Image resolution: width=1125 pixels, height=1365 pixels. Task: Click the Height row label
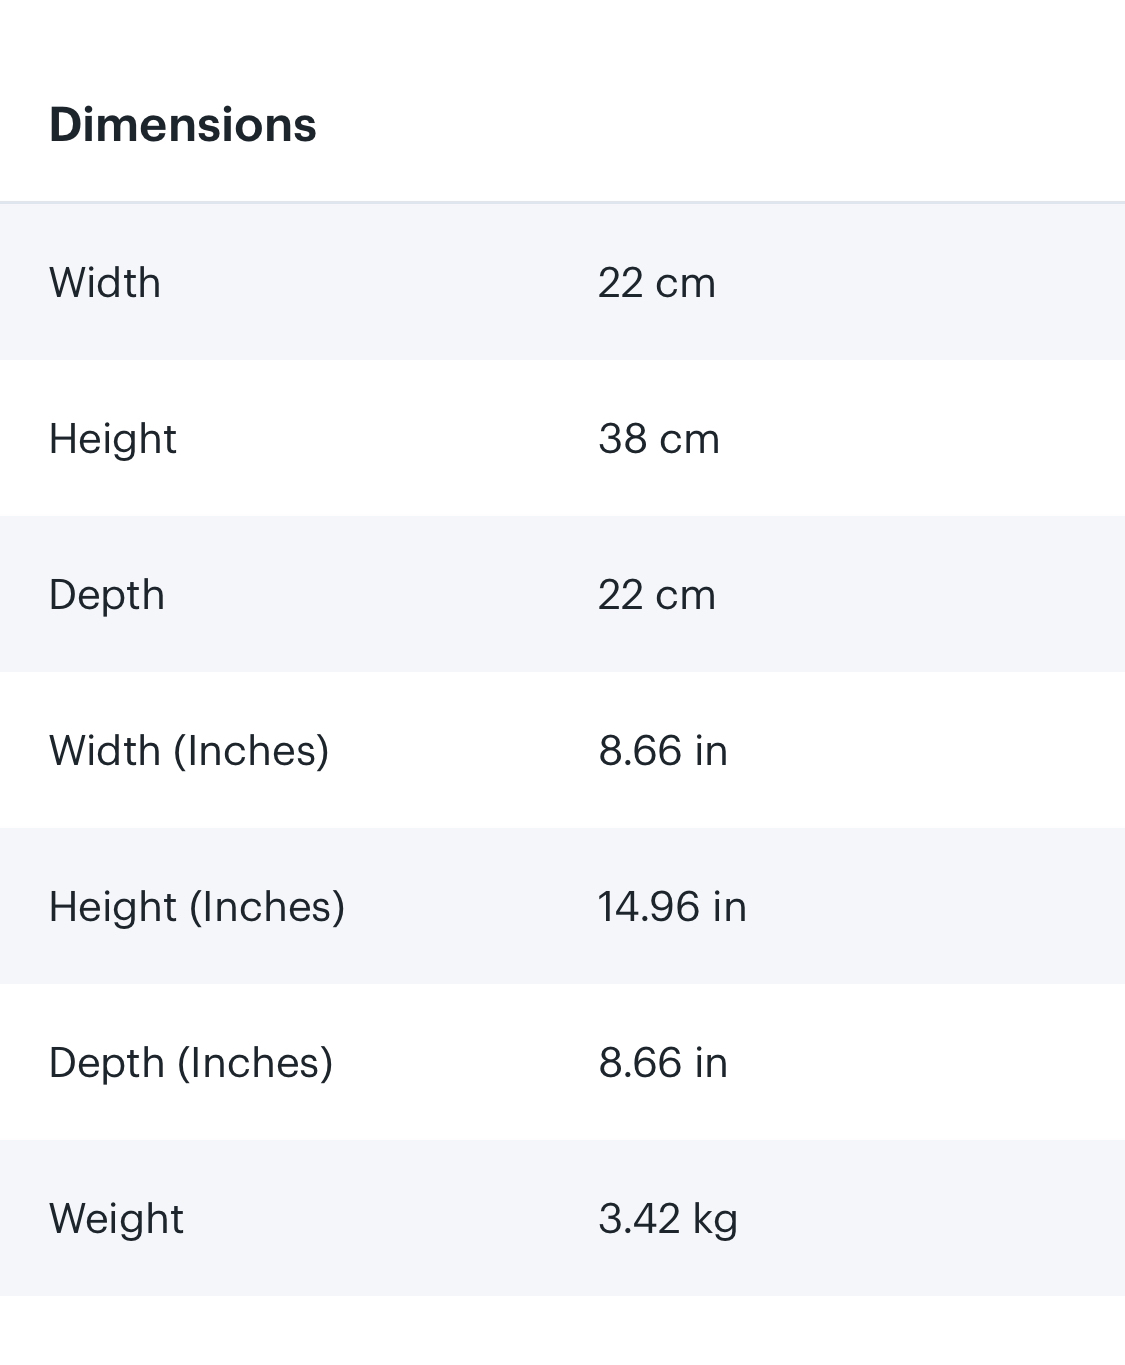click(113, 439)
